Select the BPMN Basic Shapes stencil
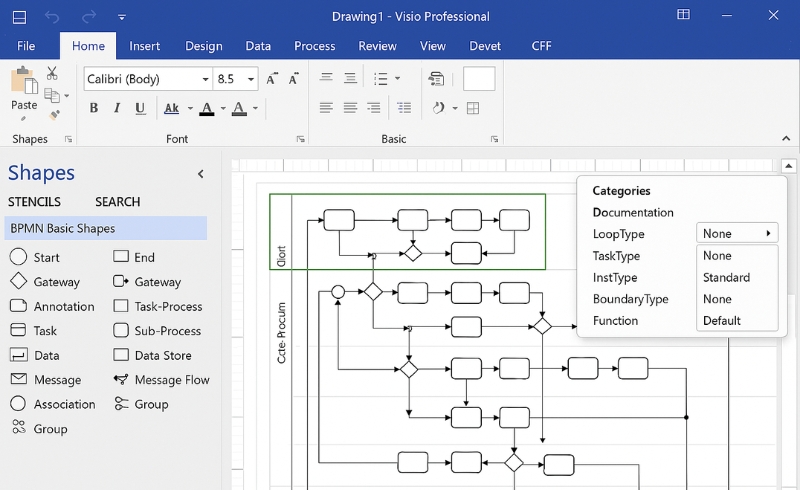This screenshot has width=800, height=490. 106,228
